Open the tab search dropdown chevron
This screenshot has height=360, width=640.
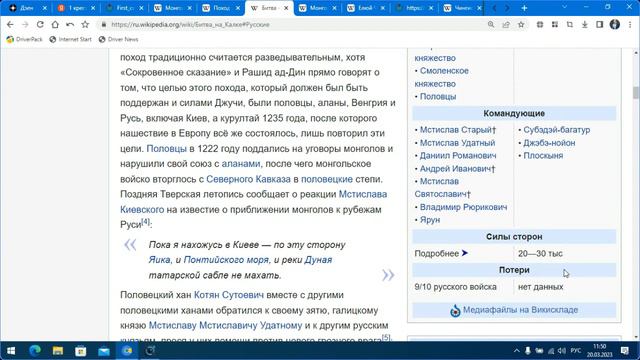564,7
